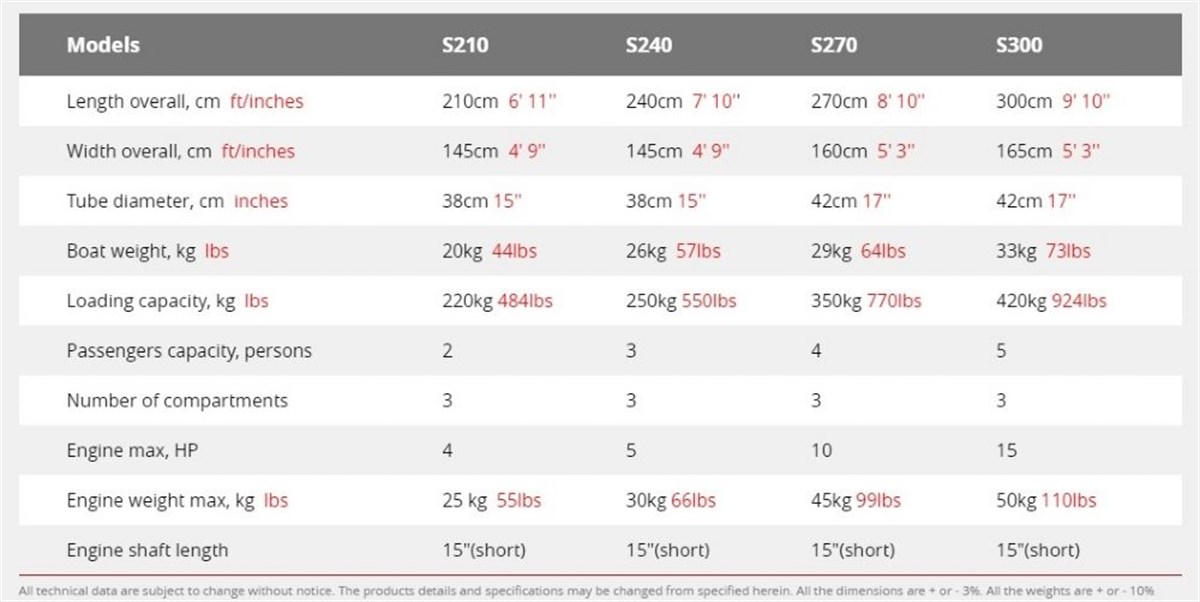Click the S210 column header

[x=465, y=45]
